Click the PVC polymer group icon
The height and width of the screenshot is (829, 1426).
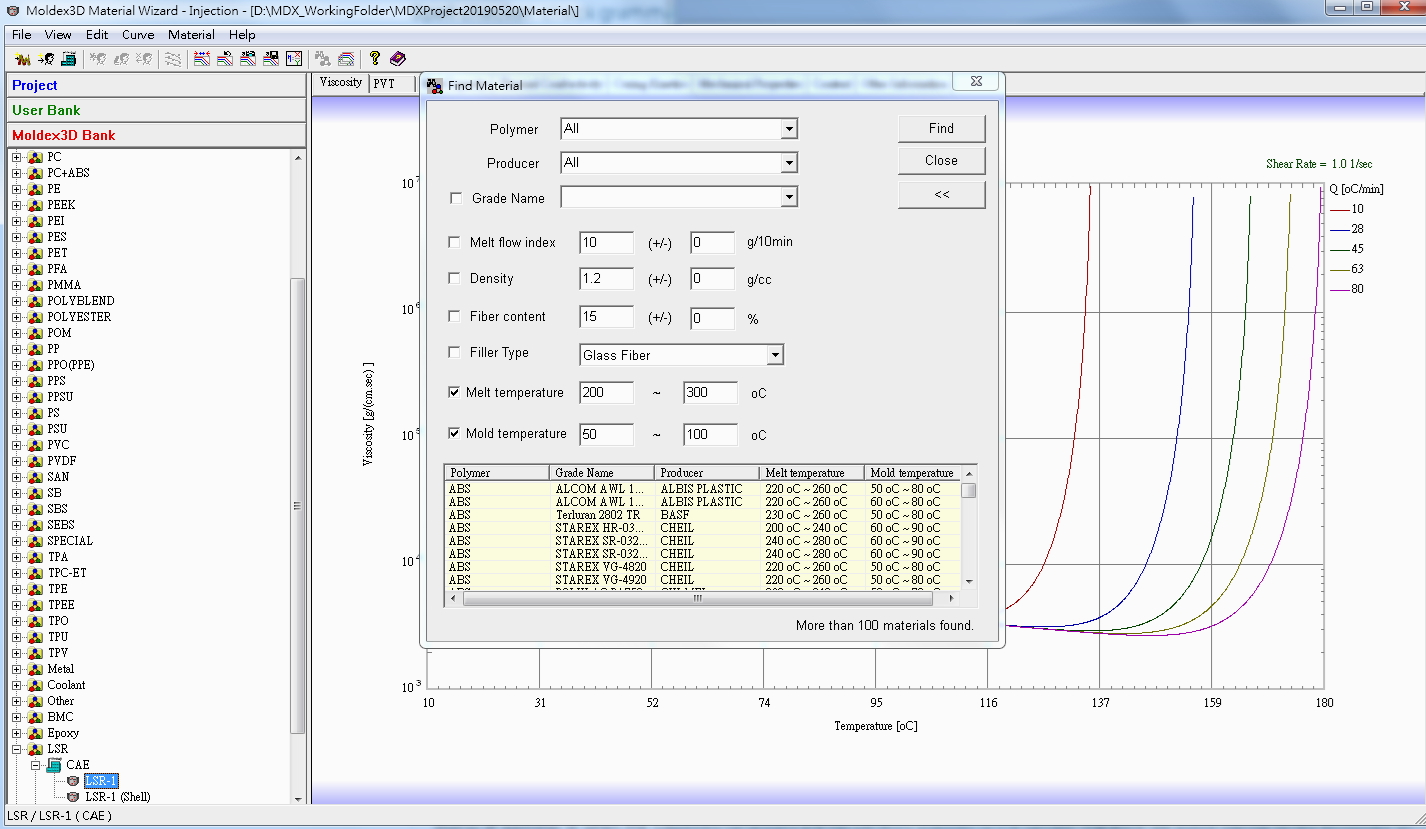[35, 445]
